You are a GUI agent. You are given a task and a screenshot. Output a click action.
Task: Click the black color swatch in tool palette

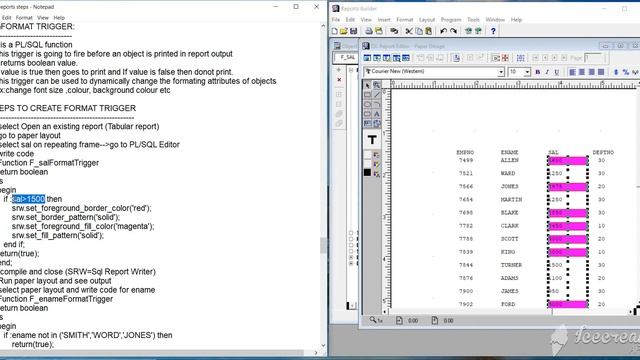click(x=367, y=173)
